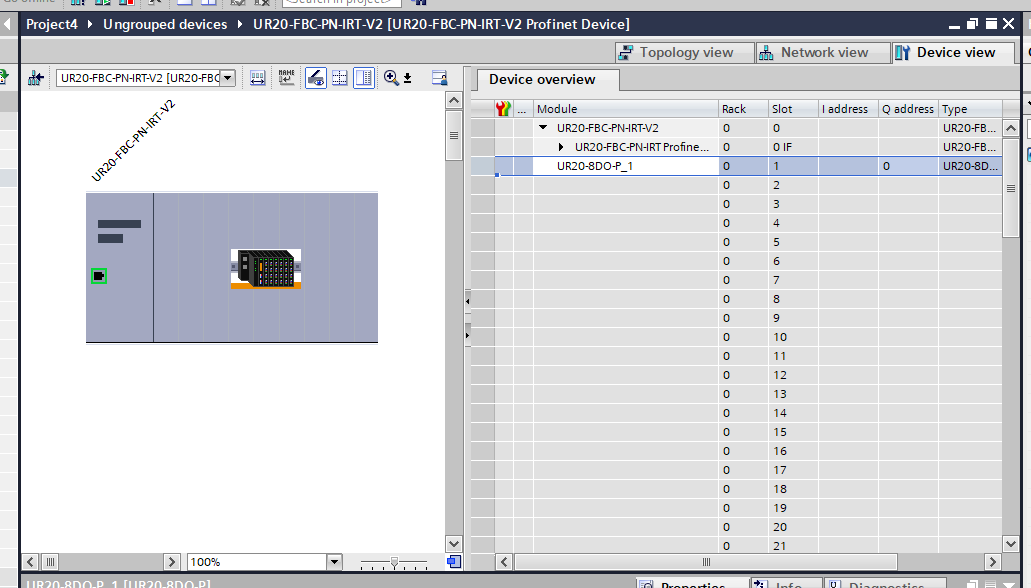Click the Rack column header

tap(743, 109)
